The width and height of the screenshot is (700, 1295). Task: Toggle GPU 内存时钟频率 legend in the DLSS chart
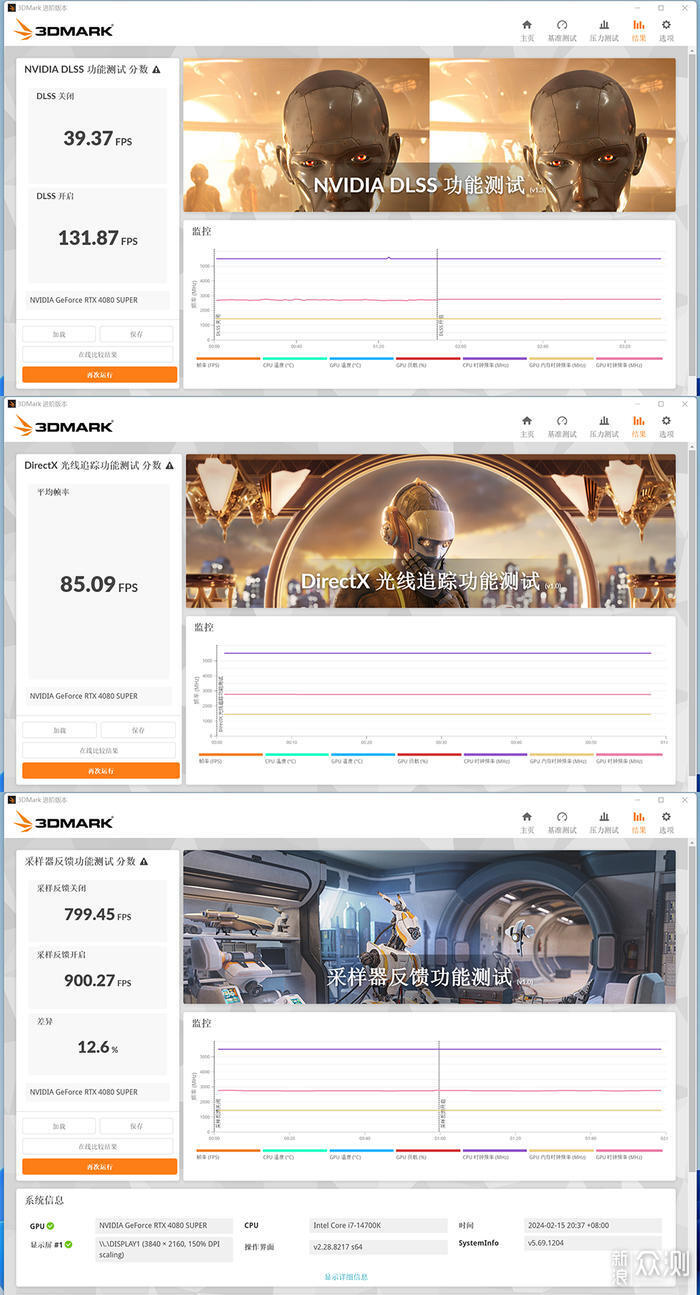[561, 362]
